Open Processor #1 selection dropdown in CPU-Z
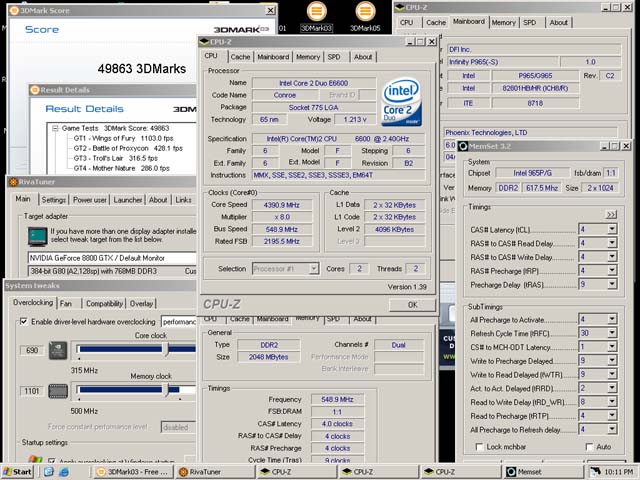The image size is (640, 480). [313, 269]
